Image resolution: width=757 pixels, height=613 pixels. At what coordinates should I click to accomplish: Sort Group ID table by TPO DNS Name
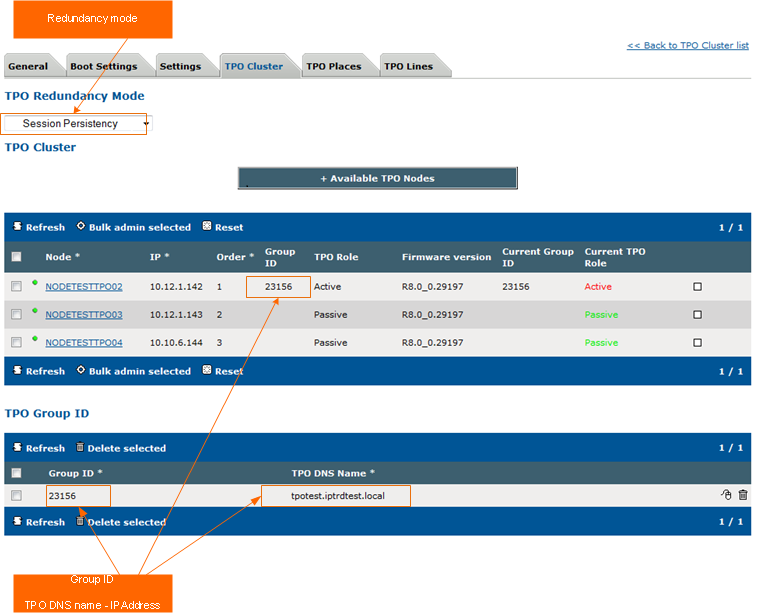[333, 473]
